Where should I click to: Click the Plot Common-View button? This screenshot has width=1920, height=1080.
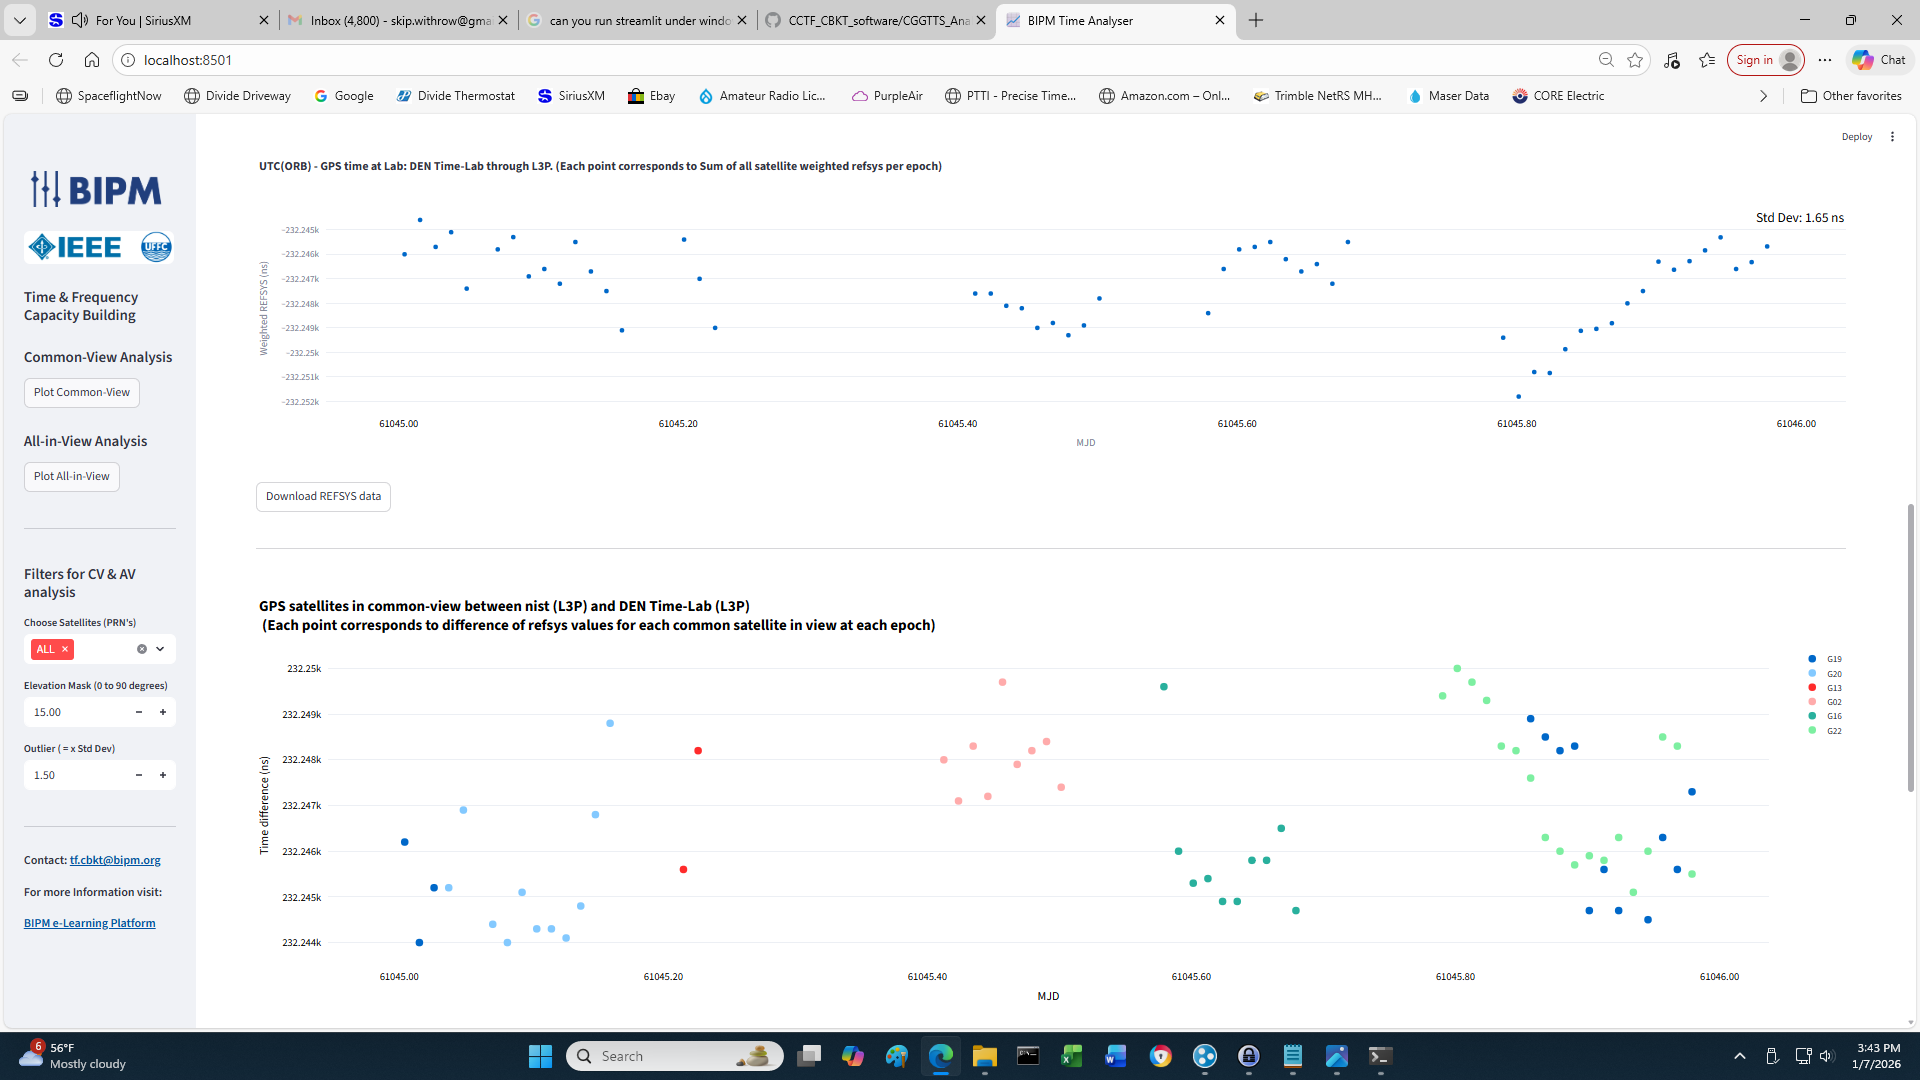pyautogui.click(x=82, y=392)
